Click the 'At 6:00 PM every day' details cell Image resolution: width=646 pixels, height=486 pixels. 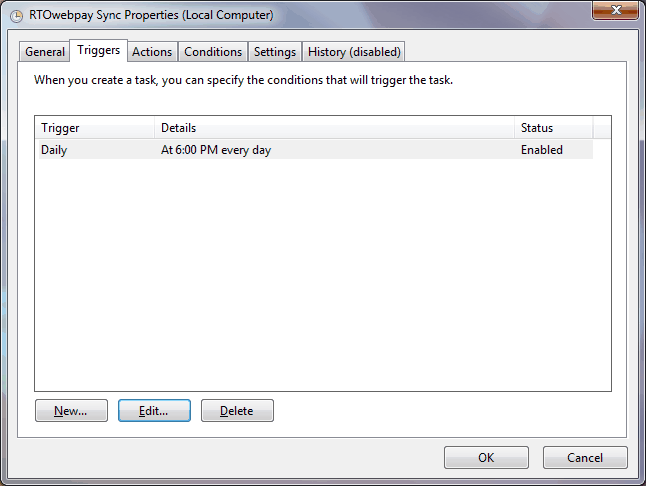(216, 150)
